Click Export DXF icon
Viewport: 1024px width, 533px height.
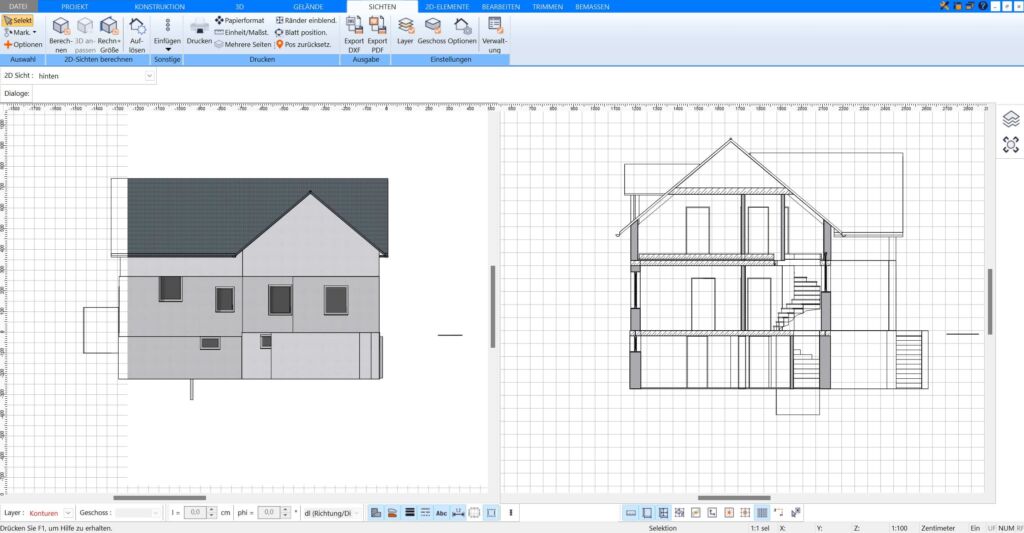point(354,26)
